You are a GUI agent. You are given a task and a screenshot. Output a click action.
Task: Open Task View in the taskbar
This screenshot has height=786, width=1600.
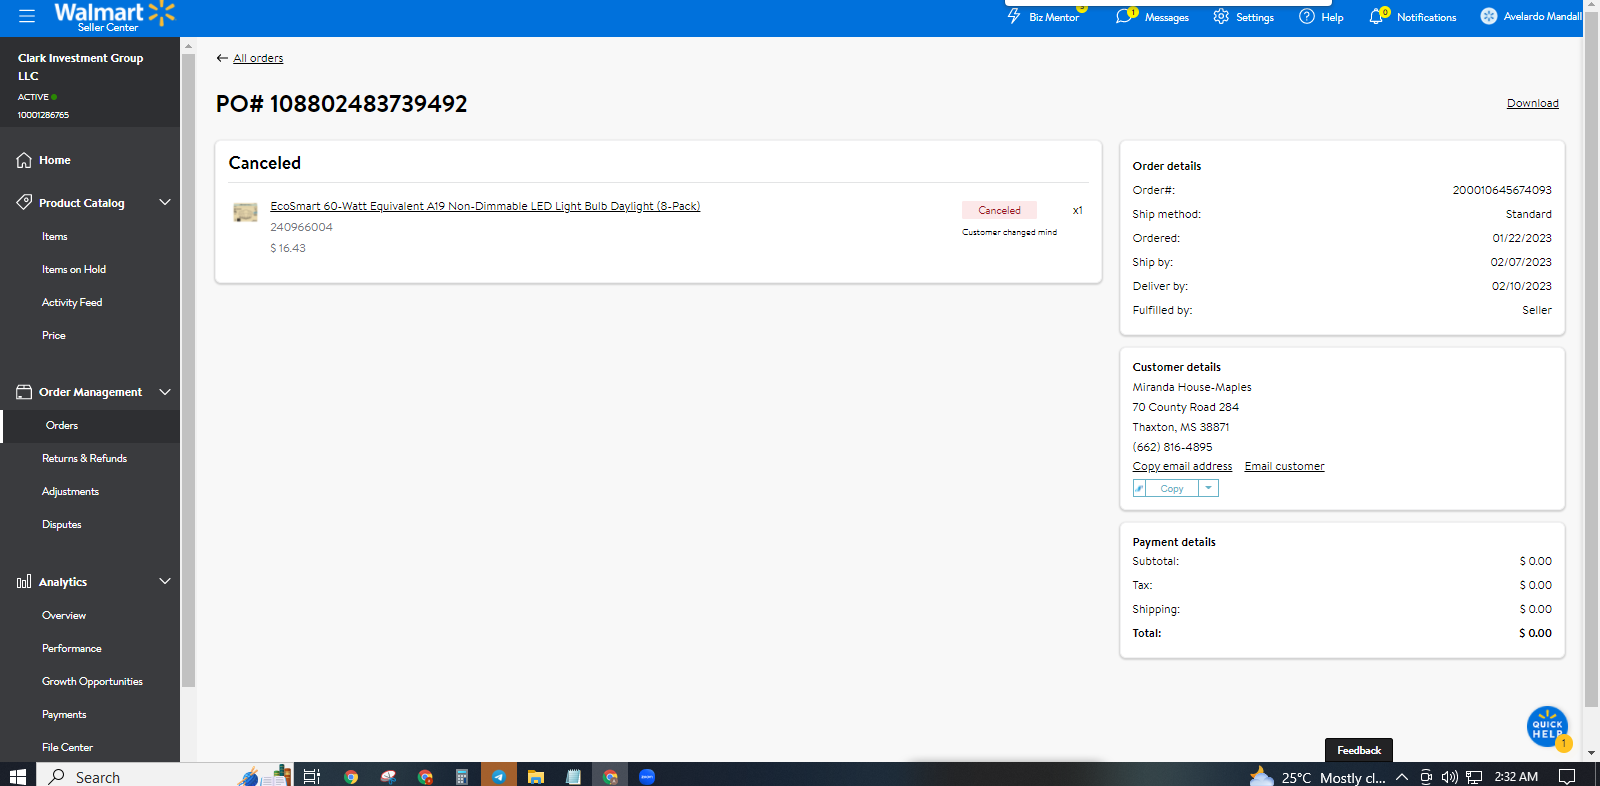pyautogui.click(x=312, y=776)
